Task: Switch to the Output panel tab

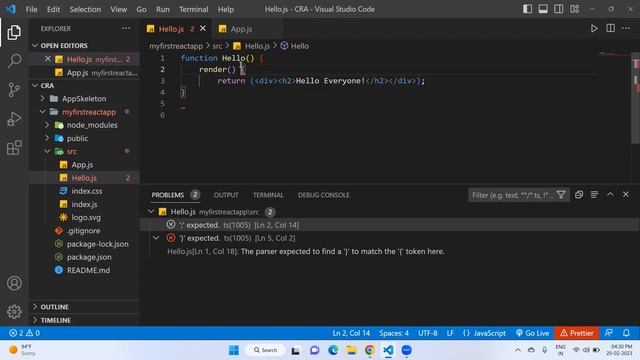Action: coord(226,195)
